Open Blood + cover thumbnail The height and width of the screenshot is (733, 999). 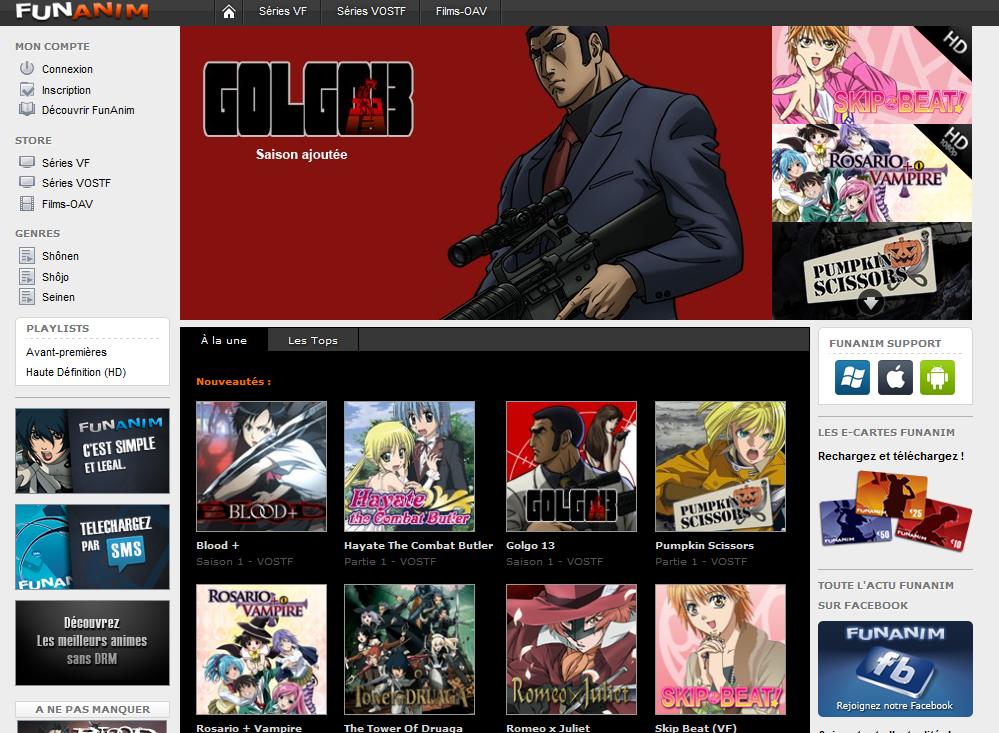tap(261, 466)
